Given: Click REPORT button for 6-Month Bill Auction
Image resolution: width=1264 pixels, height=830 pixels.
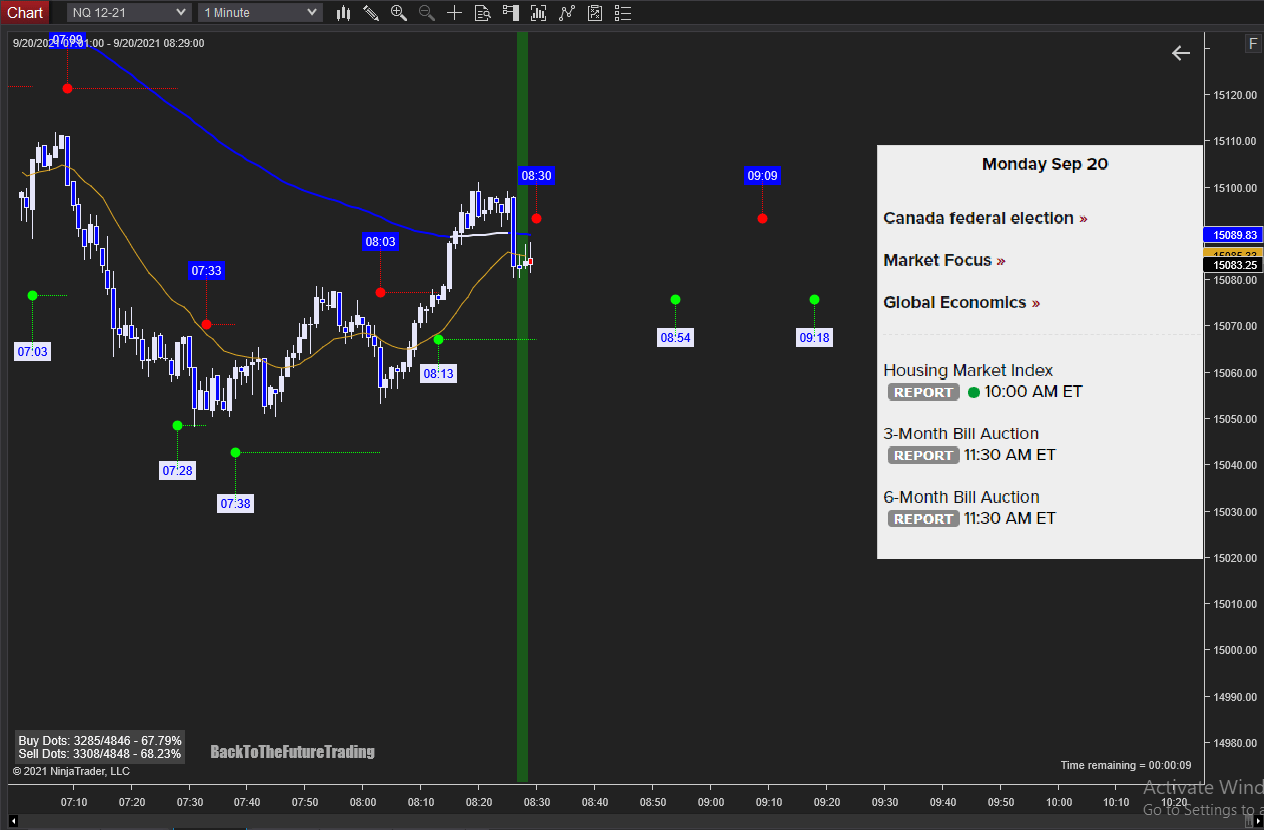Looking at the screenshot, I should (924, 519).
